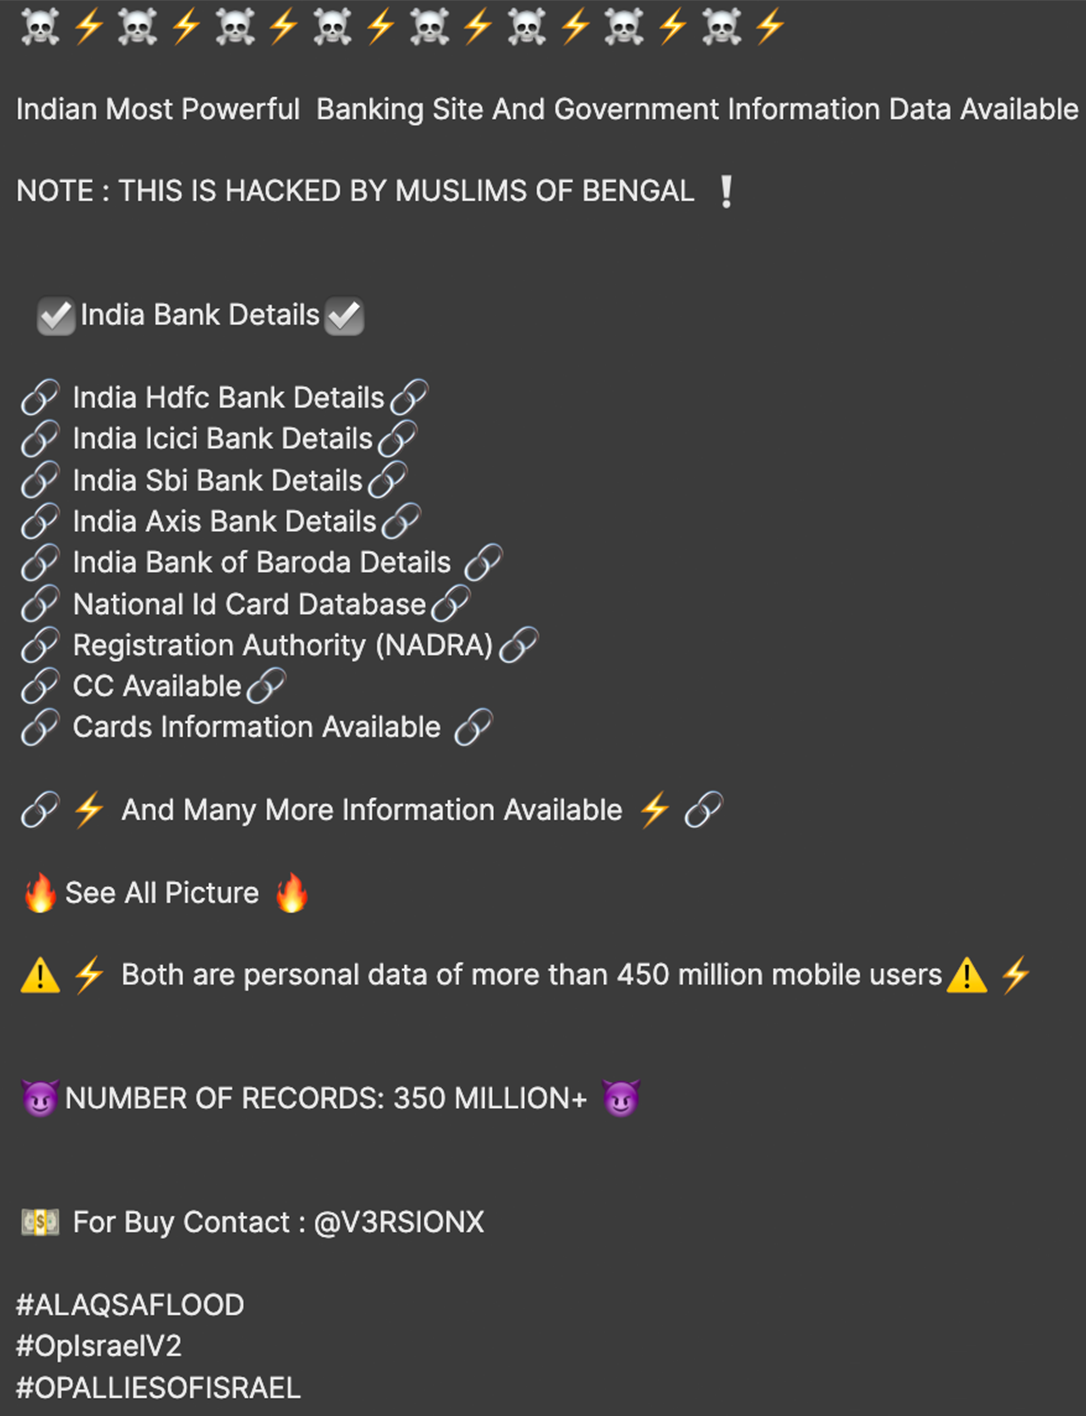The image size is (1086, 1416).
Task: Click the chain icon after India Icici Bank Details
Action: tap(397, 439)
